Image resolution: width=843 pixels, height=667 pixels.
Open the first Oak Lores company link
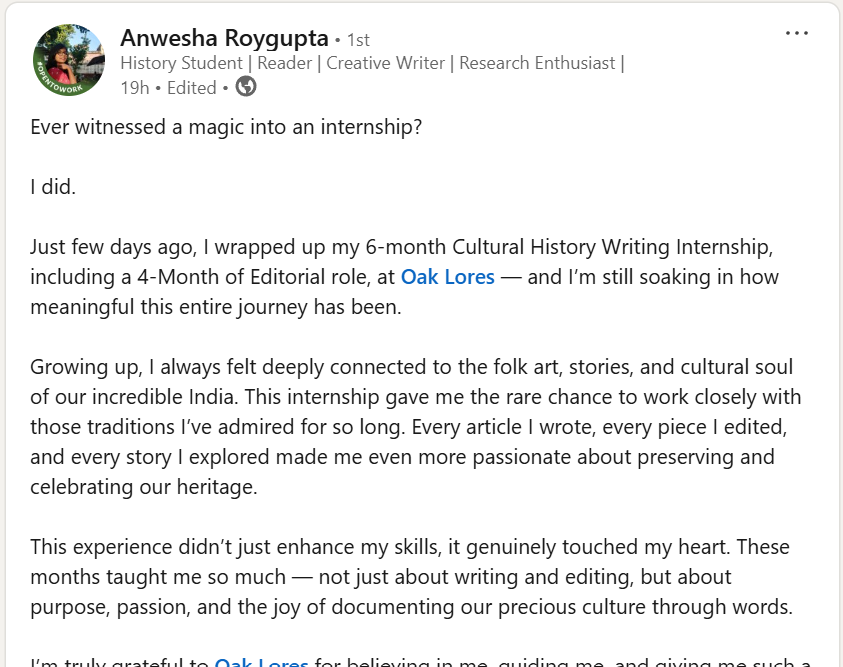[447, 277]
